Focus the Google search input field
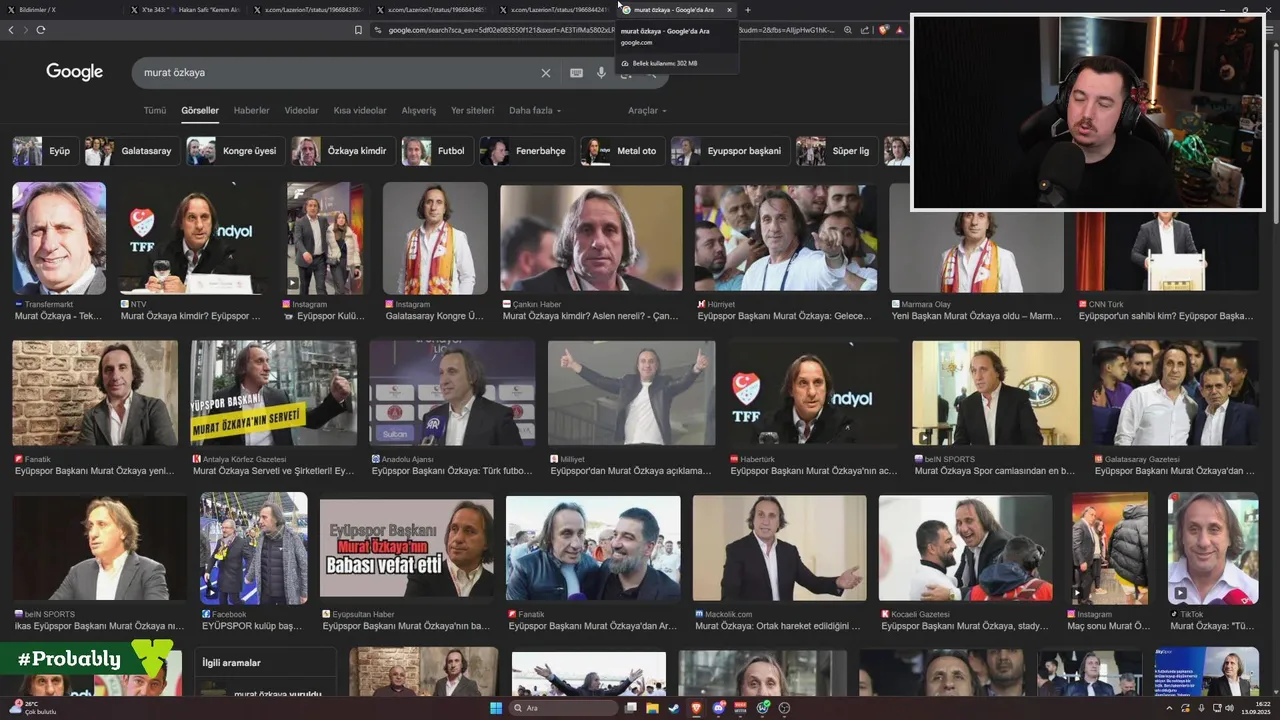Image resolution: width=1280 pixels, height=720 pixels. tap(340, 73)
